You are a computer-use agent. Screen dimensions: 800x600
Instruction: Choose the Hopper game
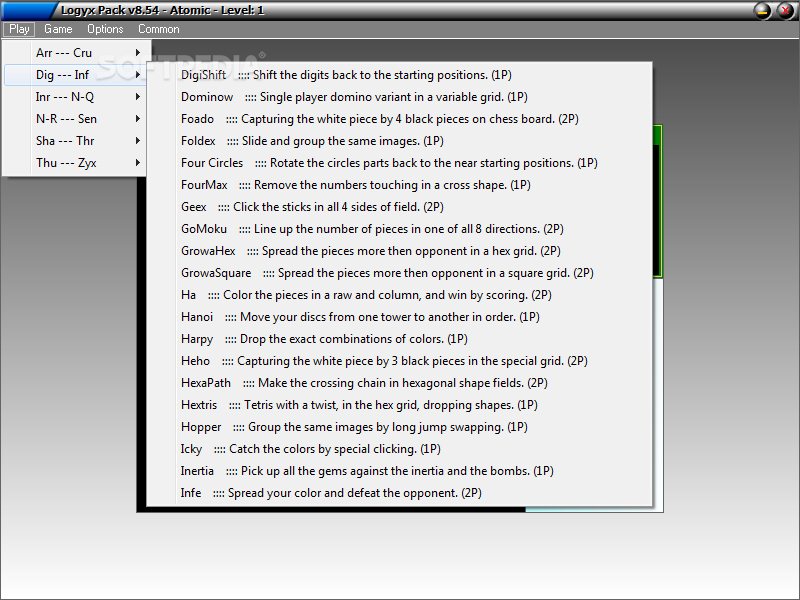[x=399, y=426]
